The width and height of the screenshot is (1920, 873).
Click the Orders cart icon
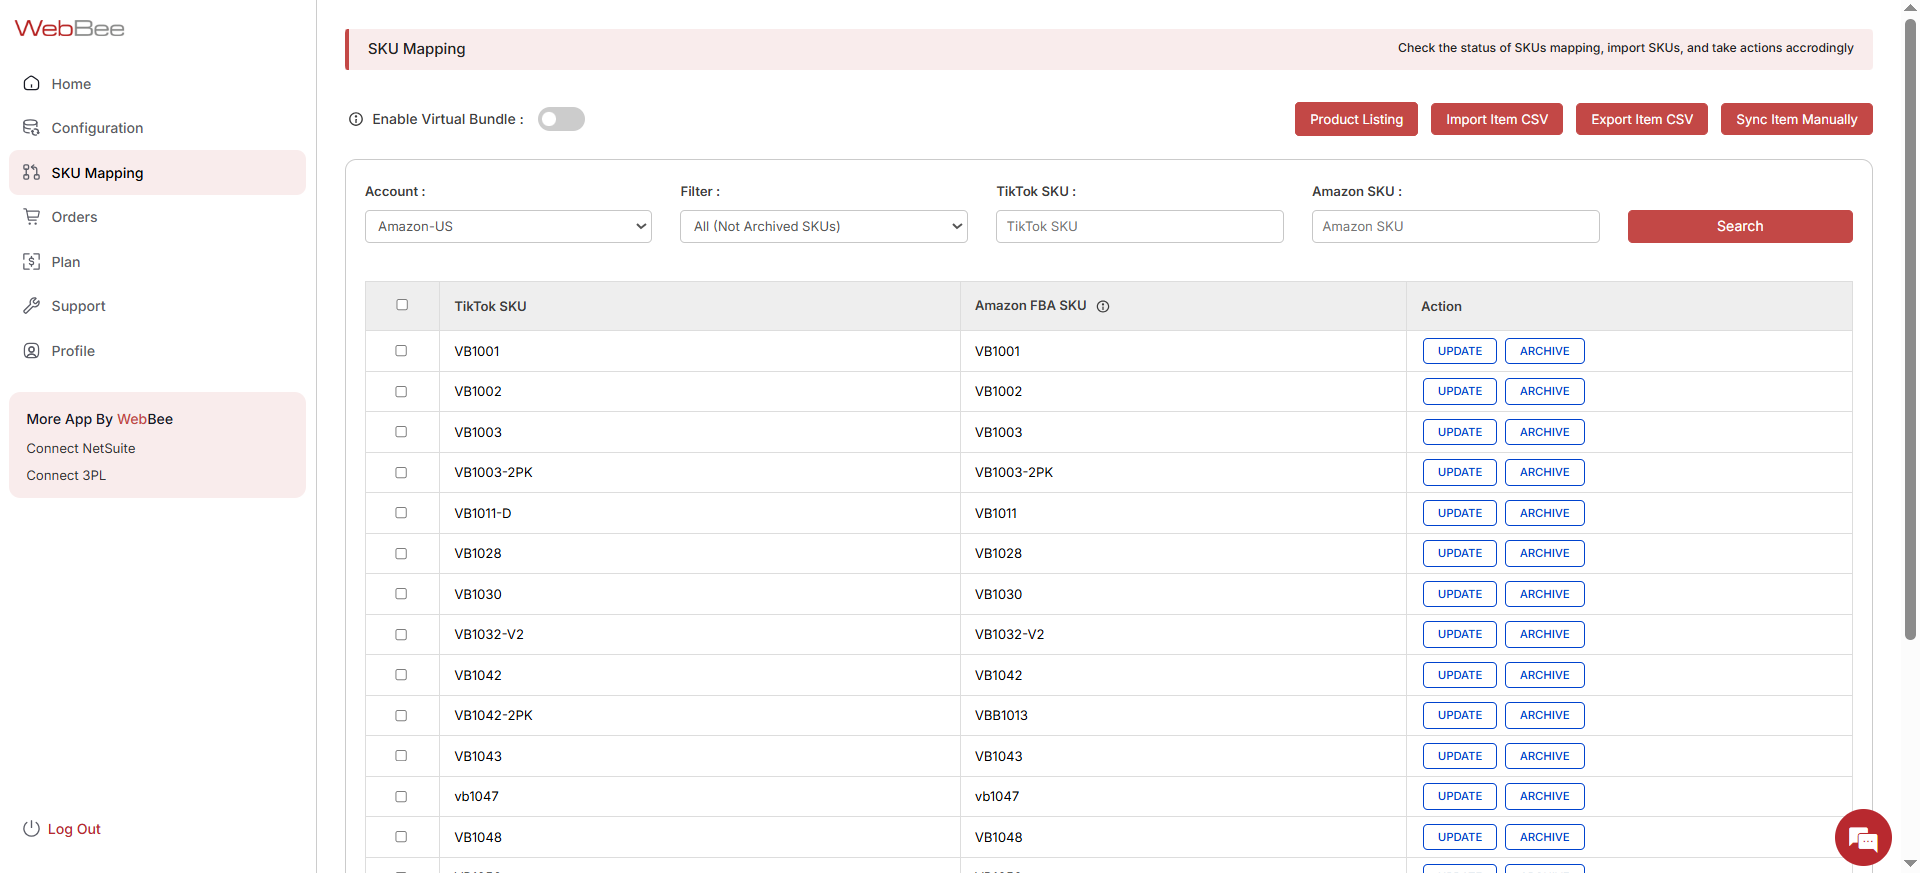point(32,217)
